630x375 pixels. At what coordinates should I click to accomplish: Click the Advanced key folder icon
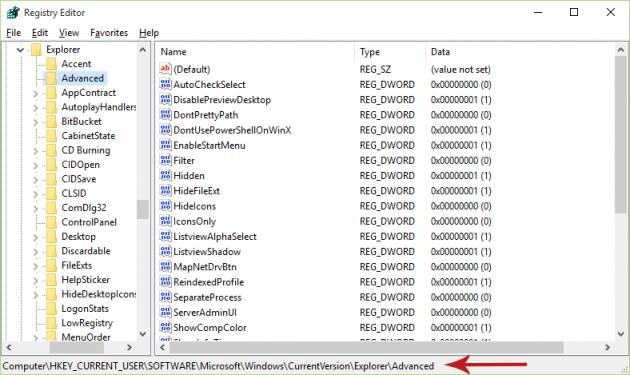[x=51, y=78]
